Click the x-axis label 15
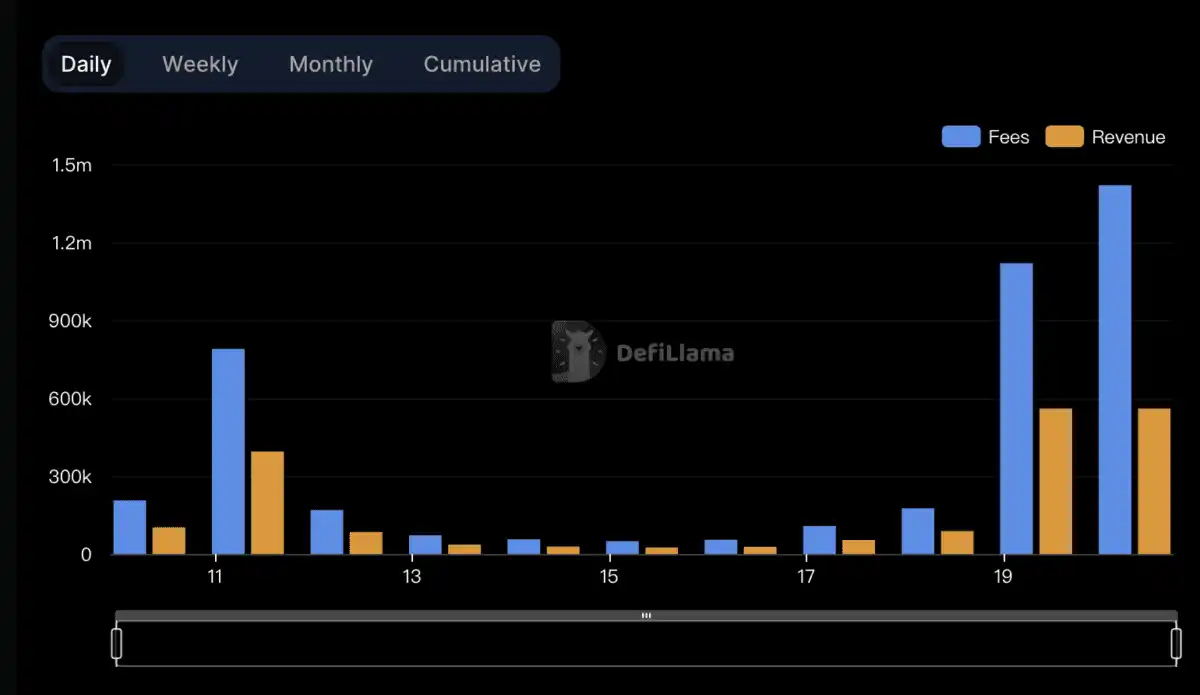 tap(609, 577)
